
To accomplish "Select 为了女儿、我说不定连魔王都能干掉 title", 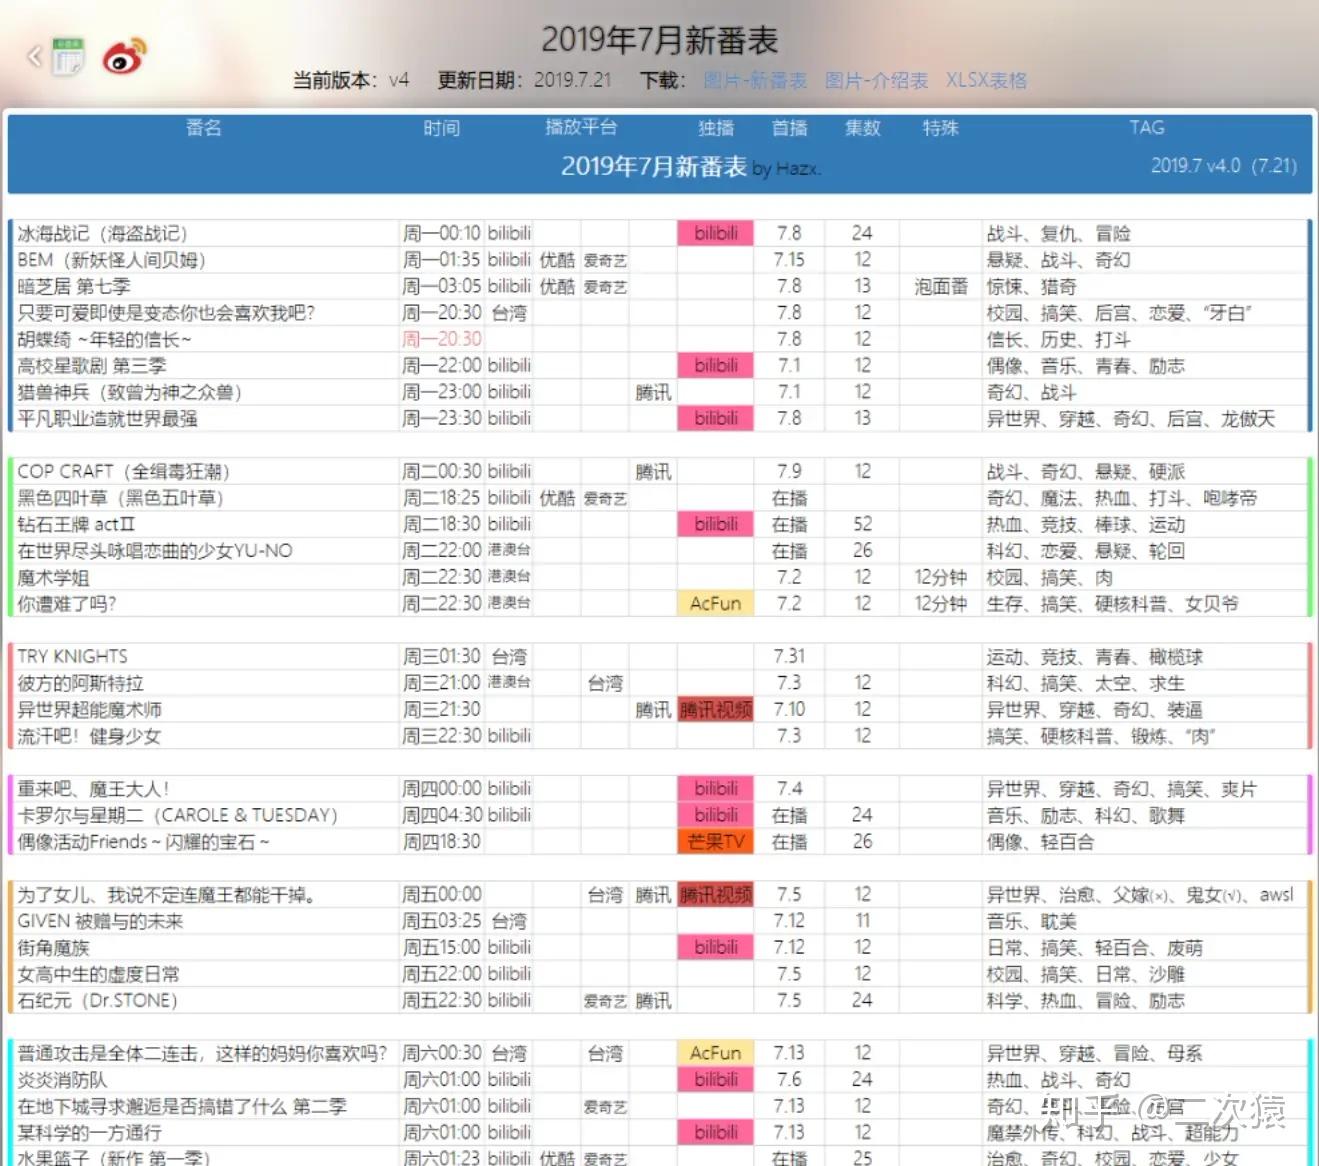I will [x=166, y=895].
